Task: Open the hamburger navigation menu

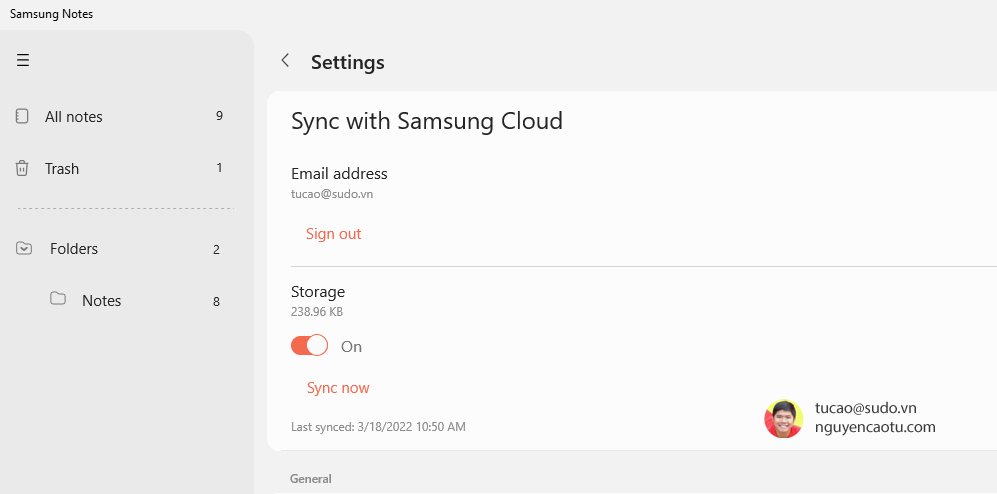Action: (23, 61)
